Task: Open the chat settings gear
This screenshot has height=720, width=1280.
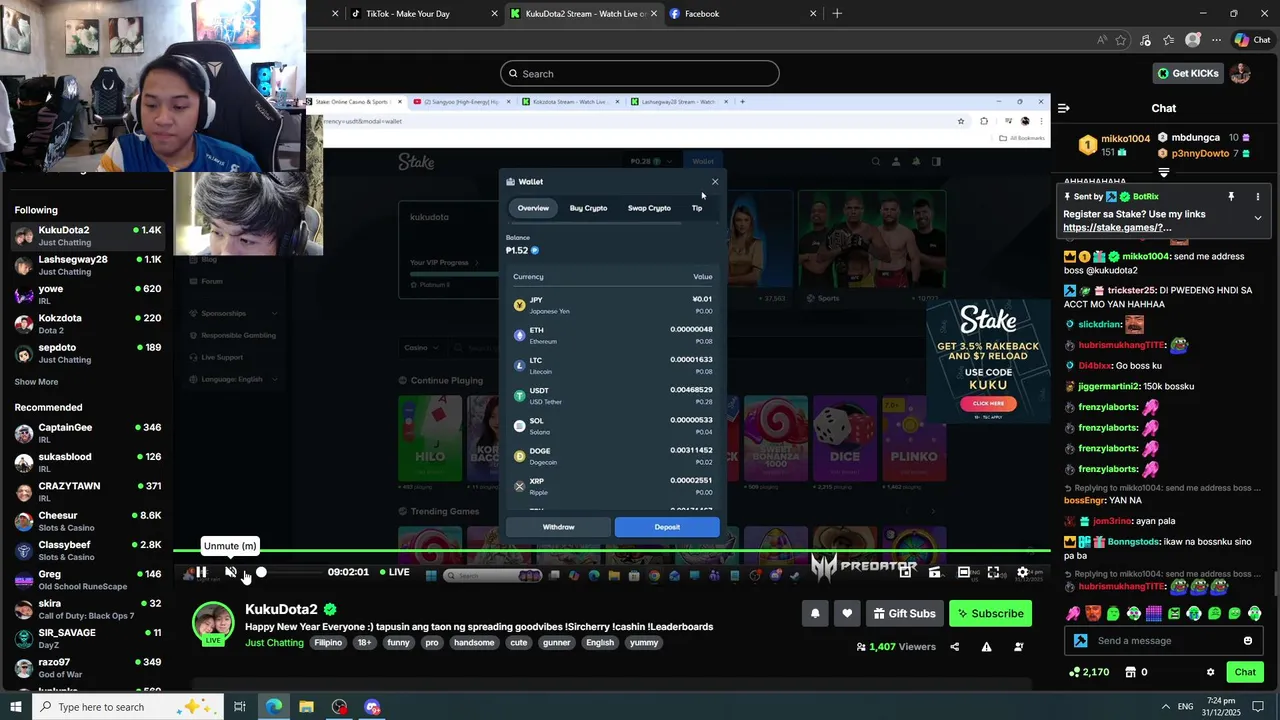Action: coord(1210,672)
